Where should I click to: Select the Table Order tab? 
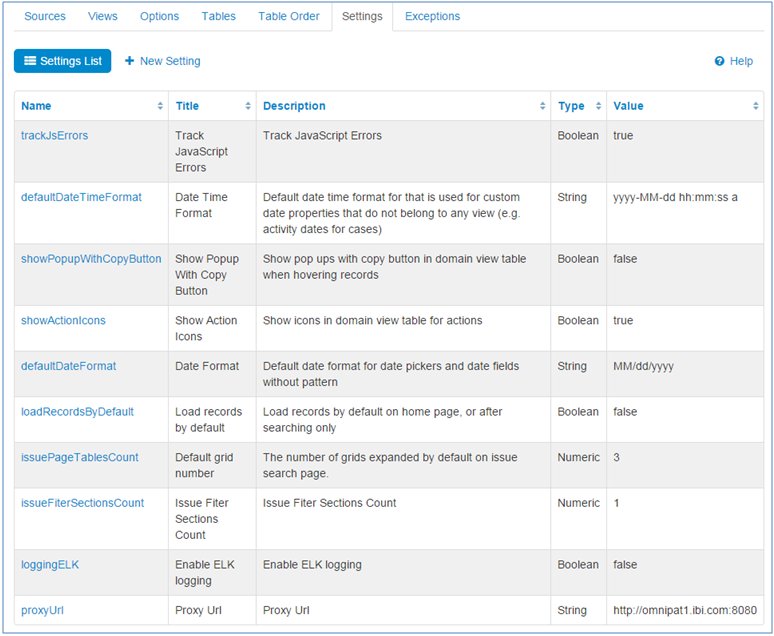click(289, 17)
